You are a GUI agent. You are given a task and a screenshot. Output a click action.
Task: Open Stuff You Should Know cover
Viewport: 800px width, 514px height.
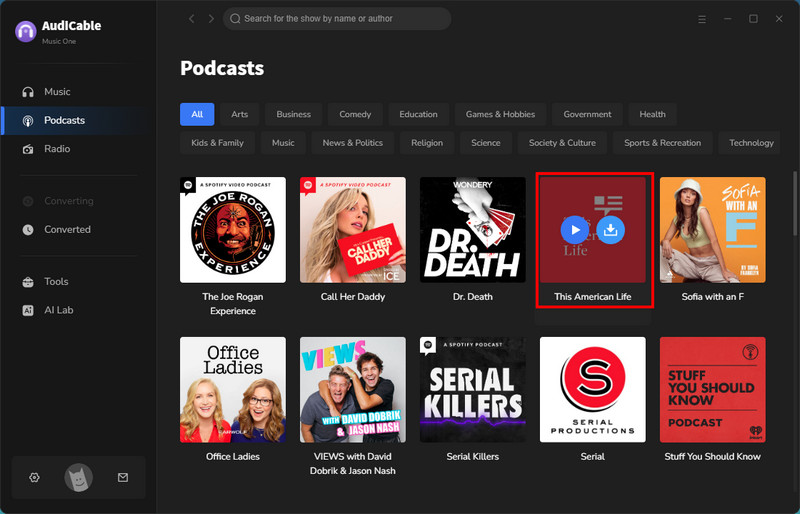click(x=712, y=389)
